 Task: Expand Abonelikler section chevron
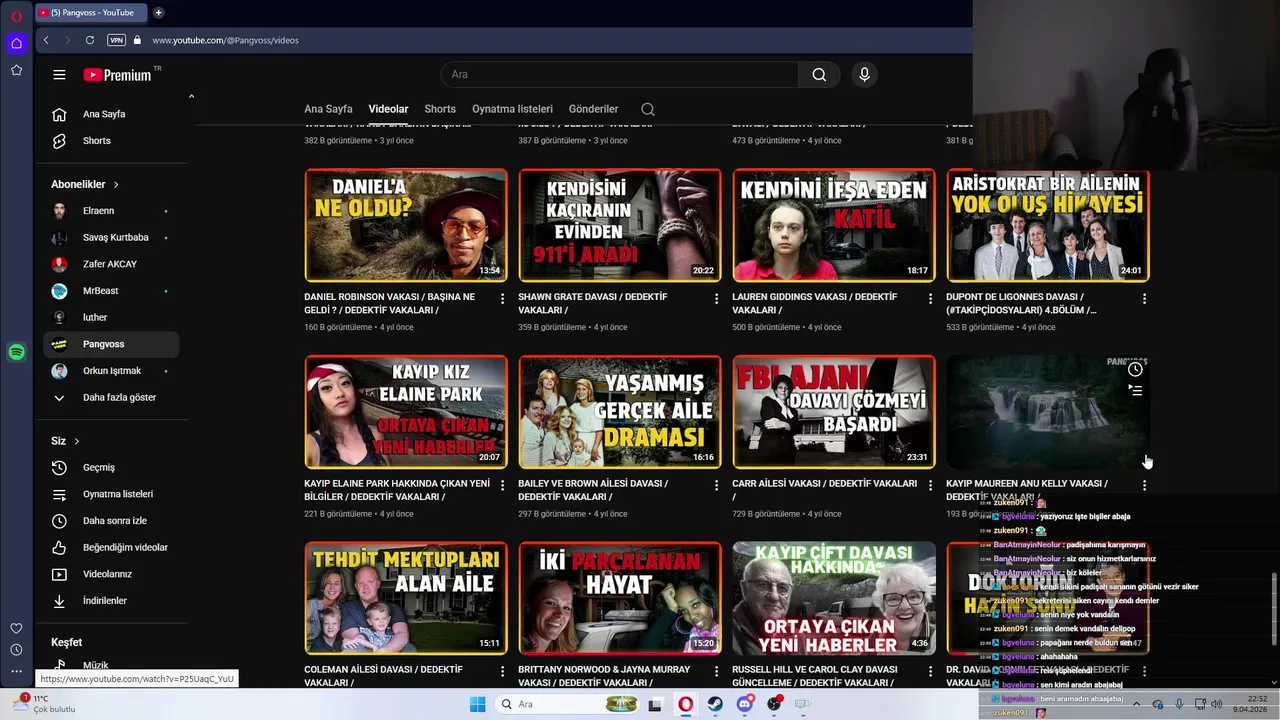coord(116,185)
